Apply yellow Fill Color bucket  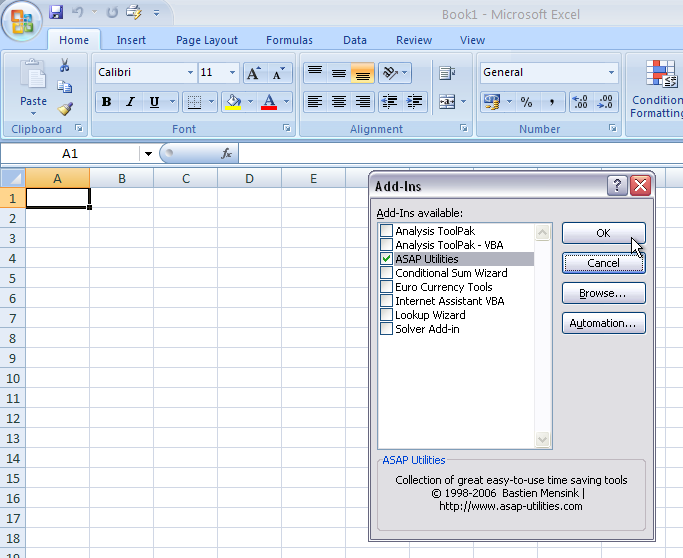[233, 102]
